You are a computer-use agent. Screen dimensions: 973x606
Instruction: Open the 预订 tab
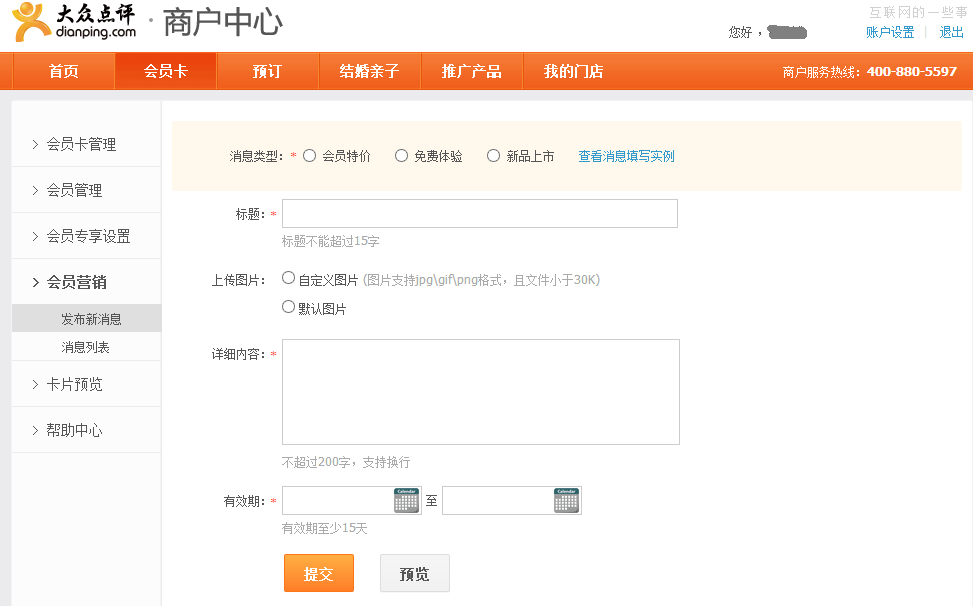267,70
